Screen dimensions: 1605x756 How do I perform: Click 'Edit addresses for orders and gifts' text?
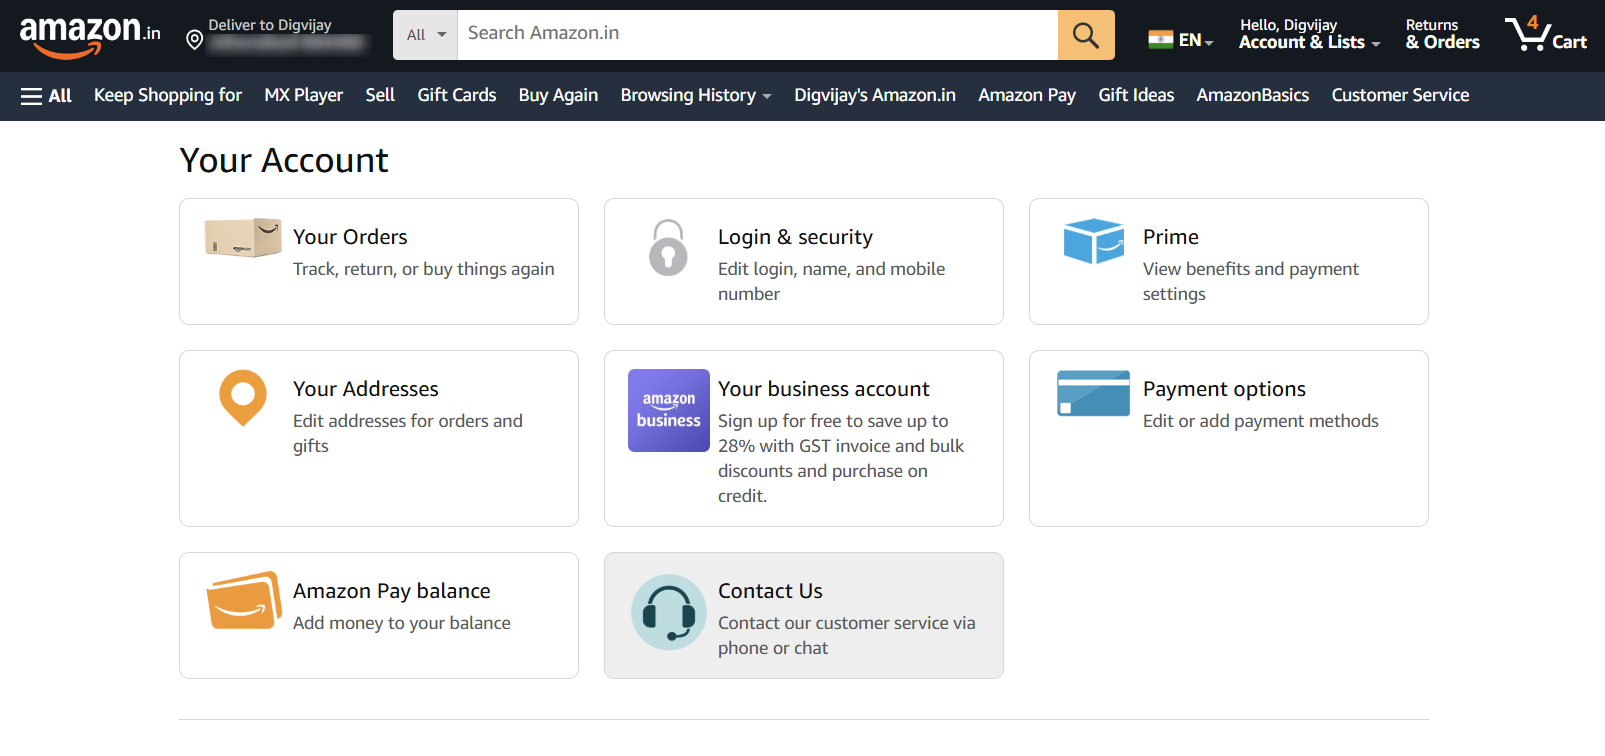(408, 433)
